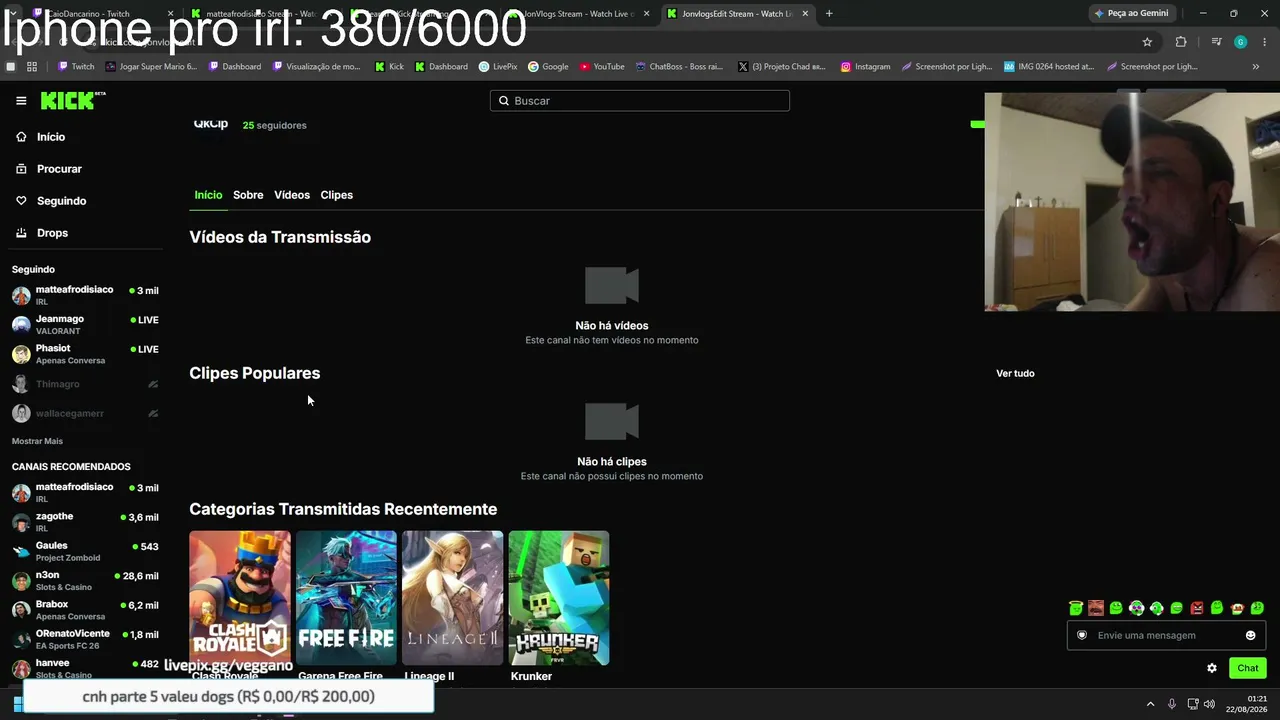1280x720 pixels.
Task: Open offline channel Thimagro
Action: 85,384
